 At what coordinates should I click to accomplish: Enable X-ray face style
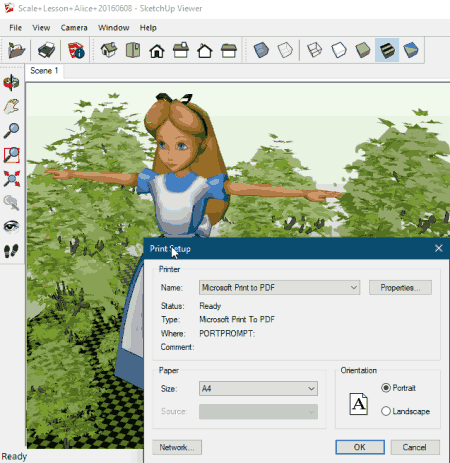(261, 50)
